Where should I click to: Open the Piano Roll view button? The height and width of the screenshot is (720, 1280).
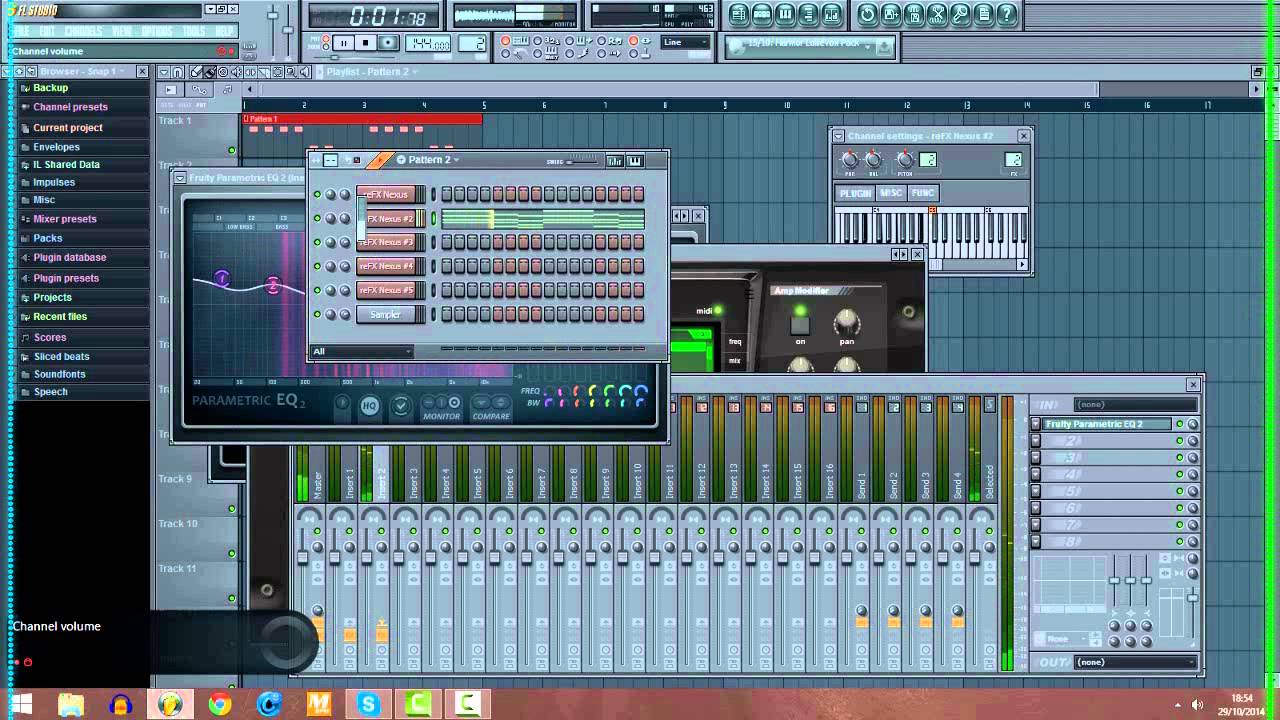click(x=786, y=14)
